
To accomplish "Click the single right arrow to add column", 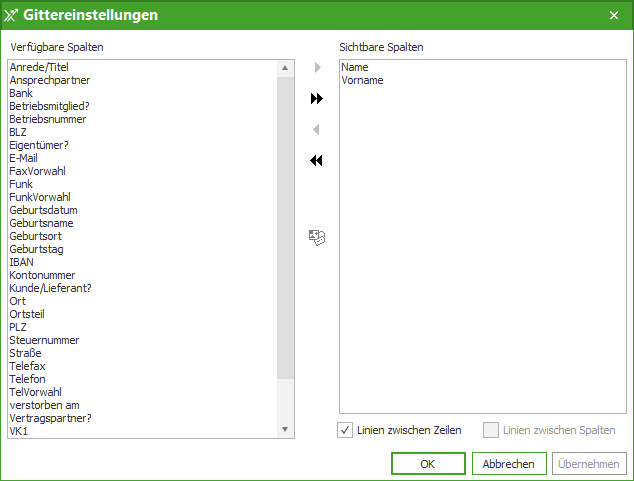I will coord(317,68).
